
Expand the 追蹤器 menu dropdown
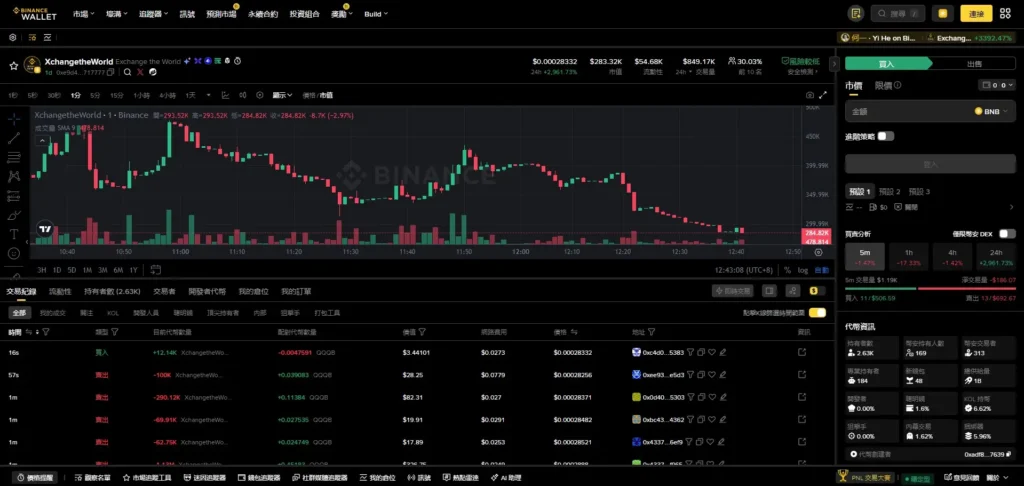153,14
